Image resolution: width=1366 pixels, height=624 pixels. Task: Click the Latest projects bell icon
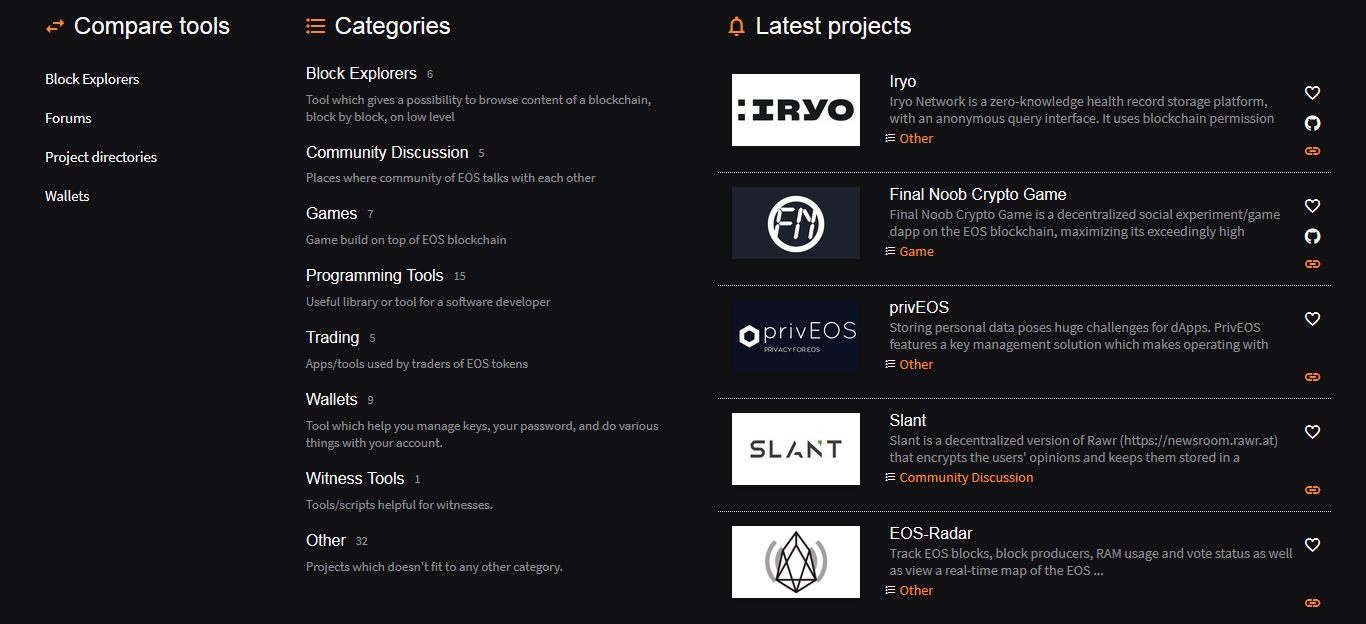click(737, 27)
